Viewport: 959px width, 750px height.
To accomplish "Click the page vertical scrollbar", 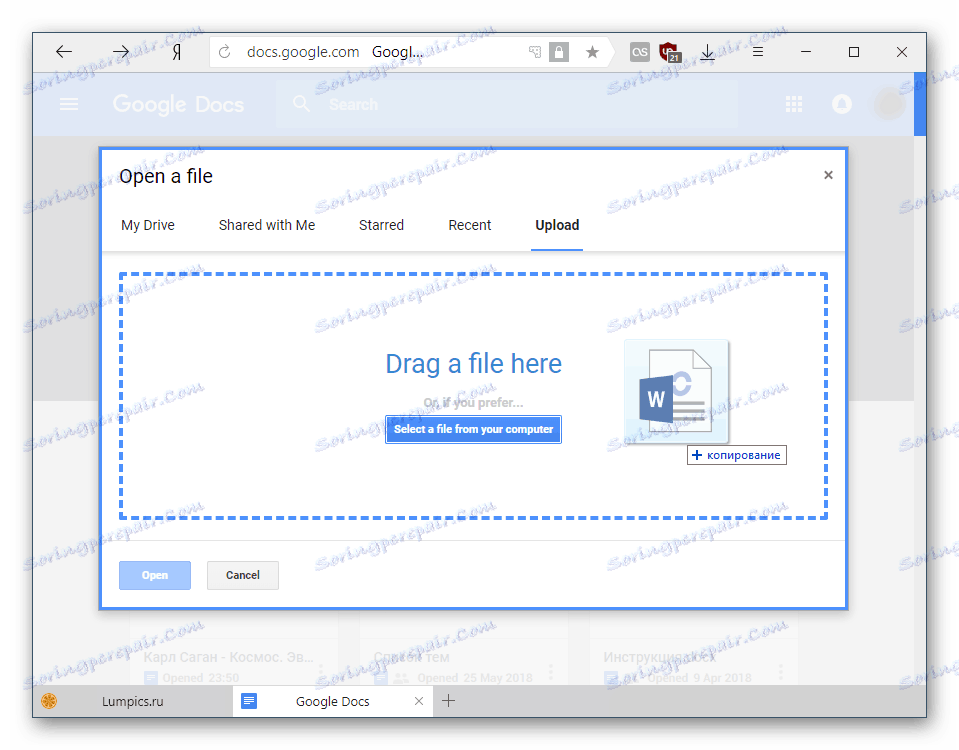I will pyautogui.click(x=920, y=104).
